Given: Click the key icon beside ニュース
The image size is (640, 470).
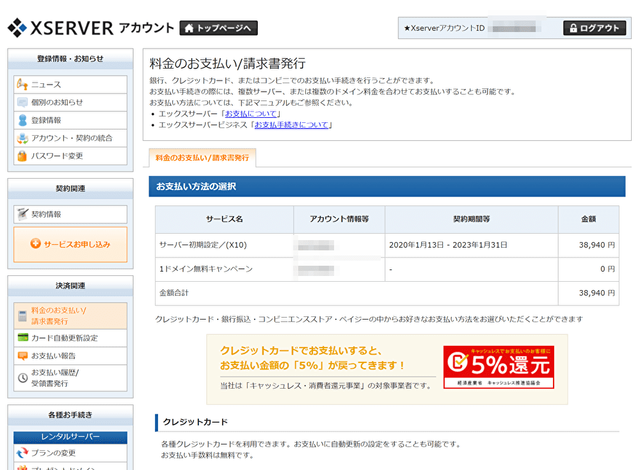Looking at the screenshot, I should 22,84.
